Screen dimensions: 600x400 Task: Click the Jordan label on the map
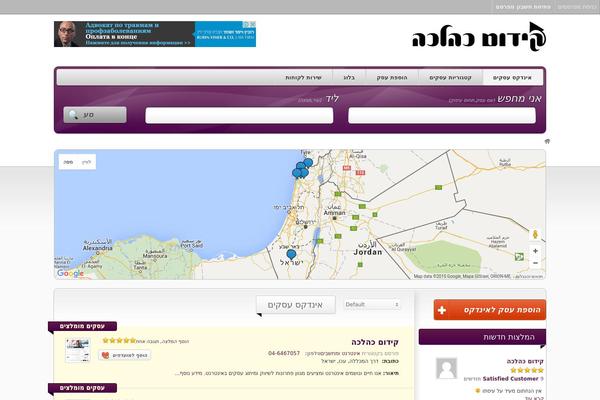pos(367,252)
